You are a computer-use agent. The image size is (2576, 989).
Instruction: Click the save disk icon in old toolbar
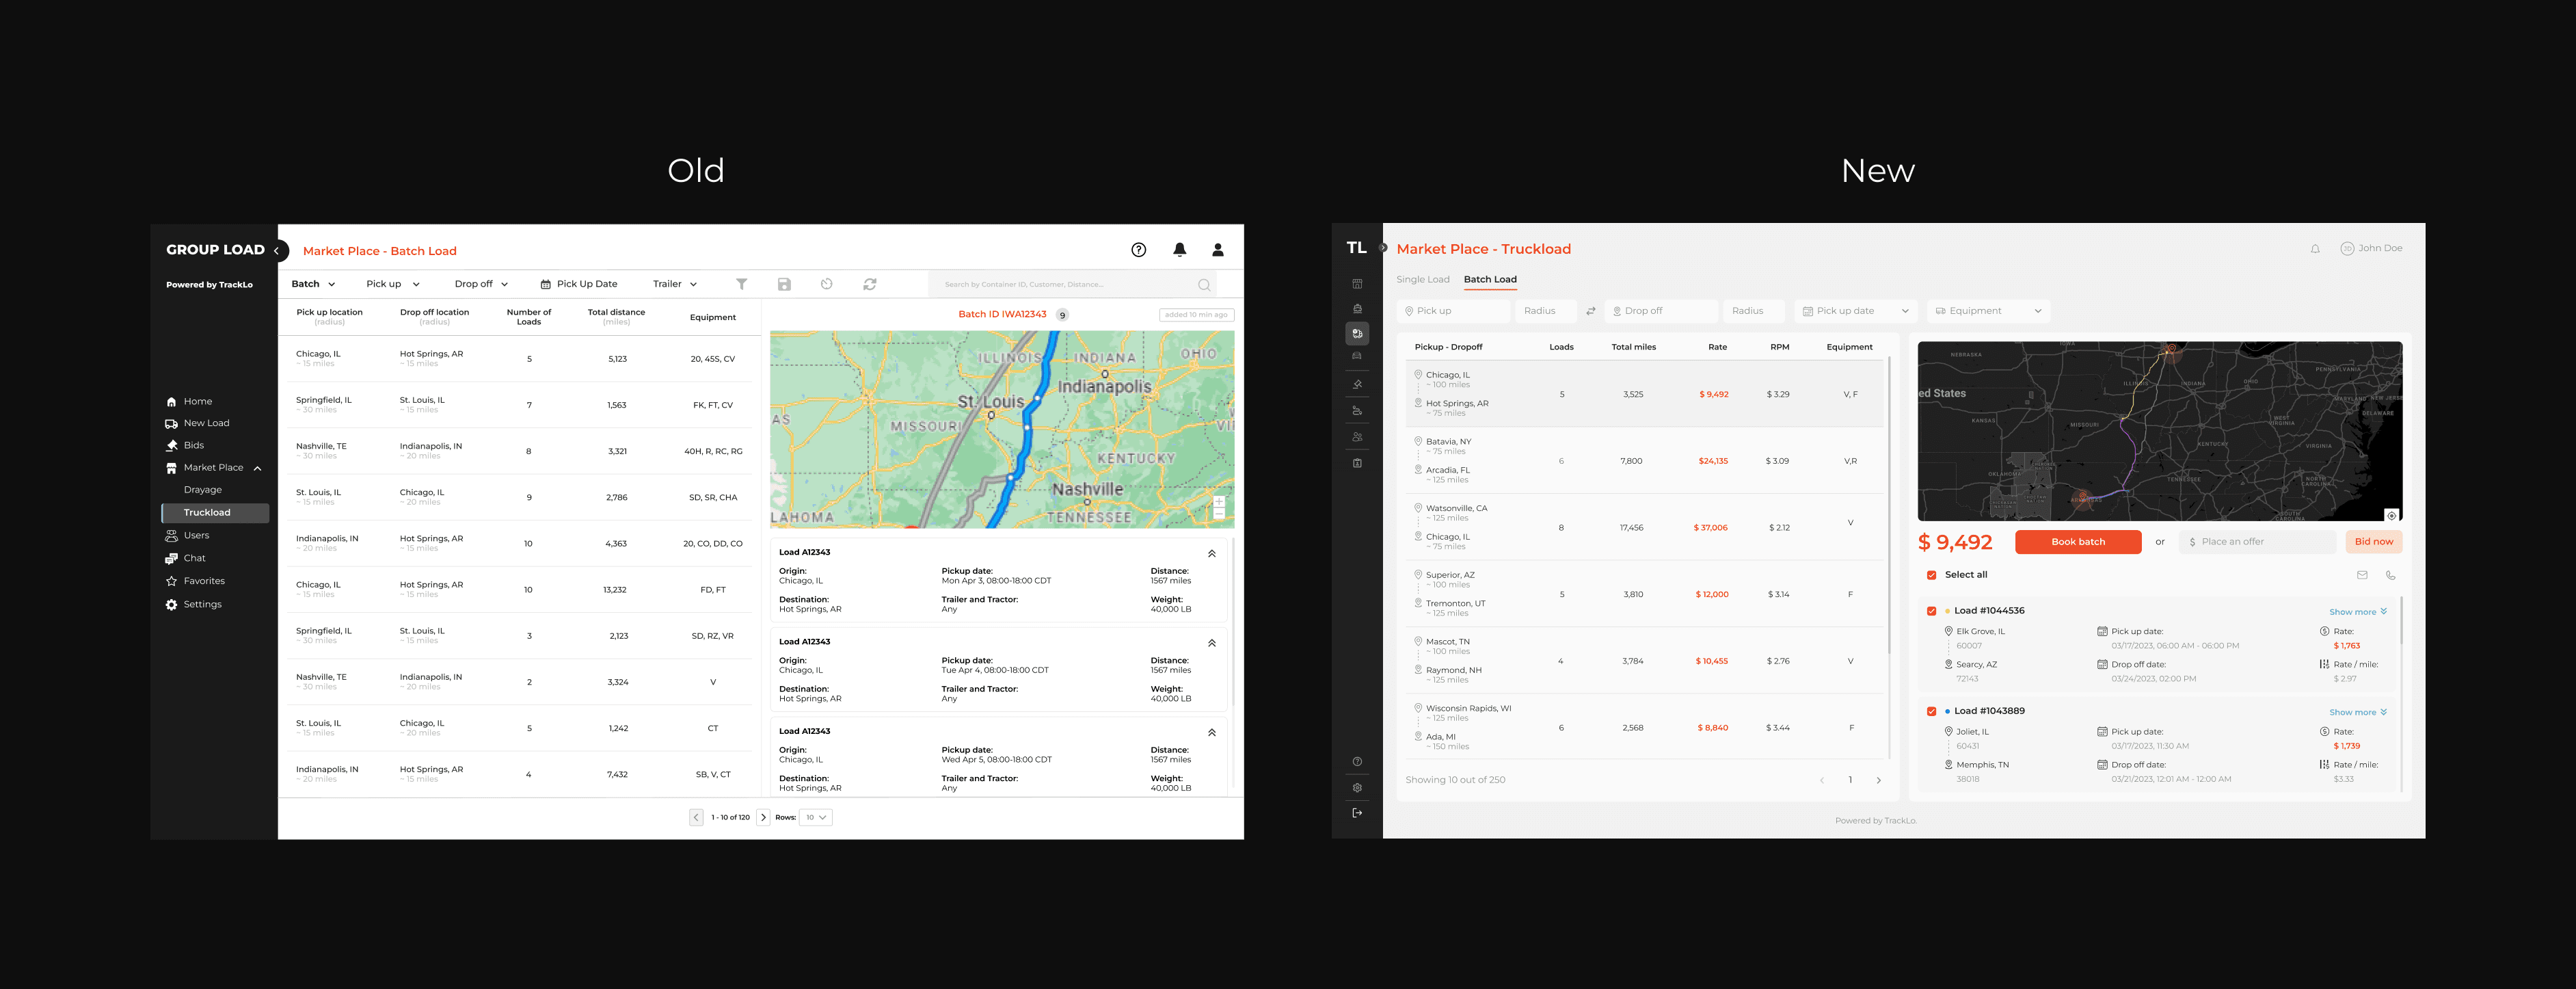point(784,284)
